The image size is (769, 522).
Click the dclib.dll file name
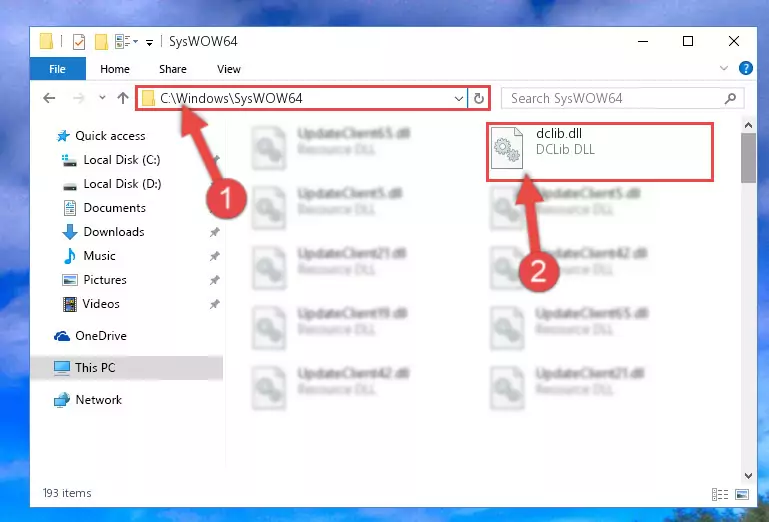tap(559, 133)
